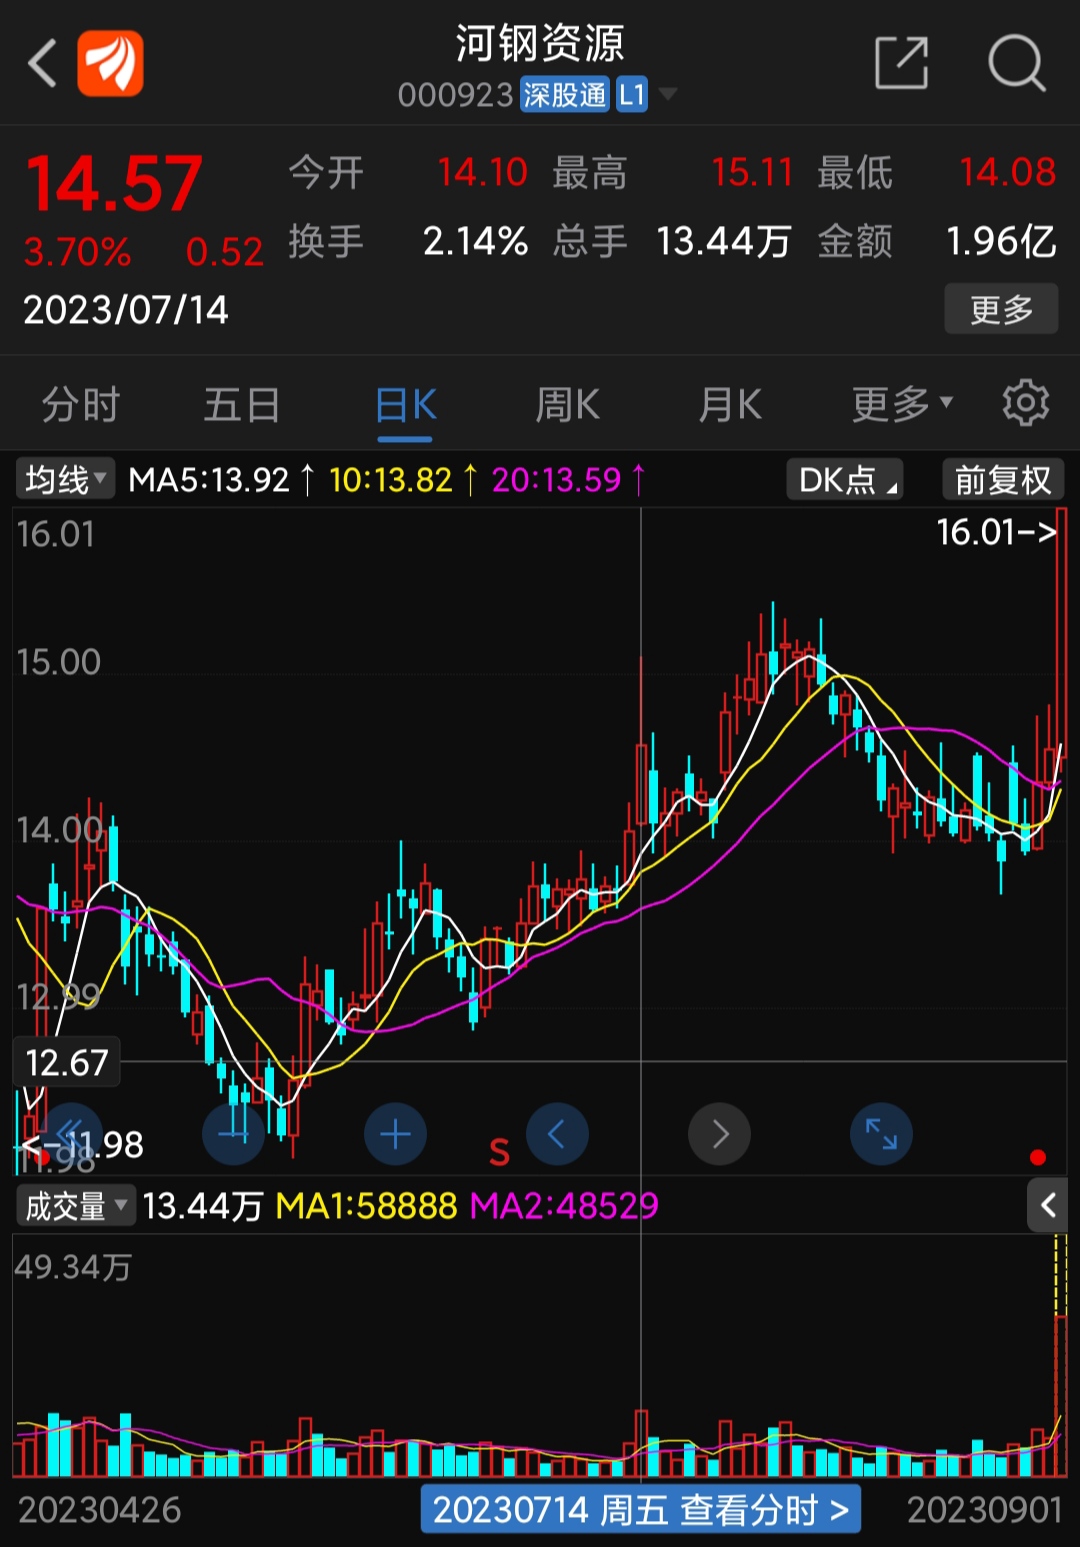Open the share/export icon
1080x1547 pixels.
[902, 63]
